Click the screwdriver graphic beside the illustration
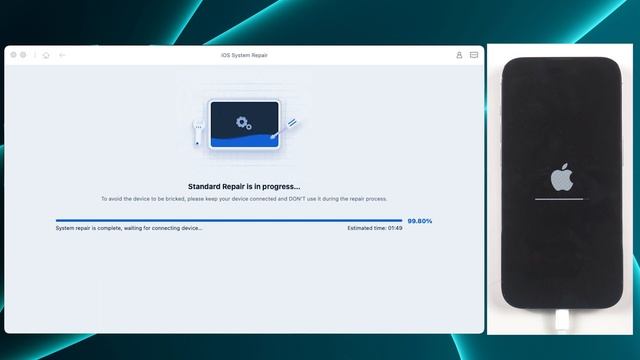The height and width of the screenshot is (360, 640). 285,128
